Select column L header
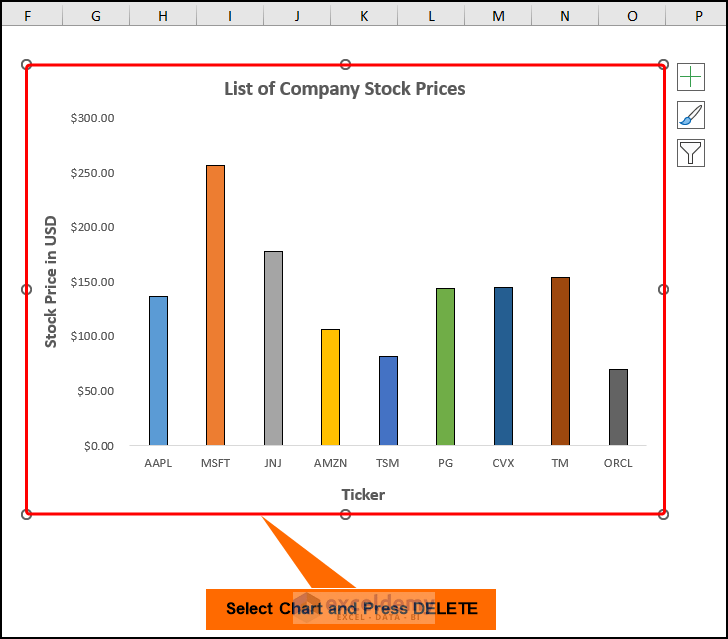 (x=431, y=16)
